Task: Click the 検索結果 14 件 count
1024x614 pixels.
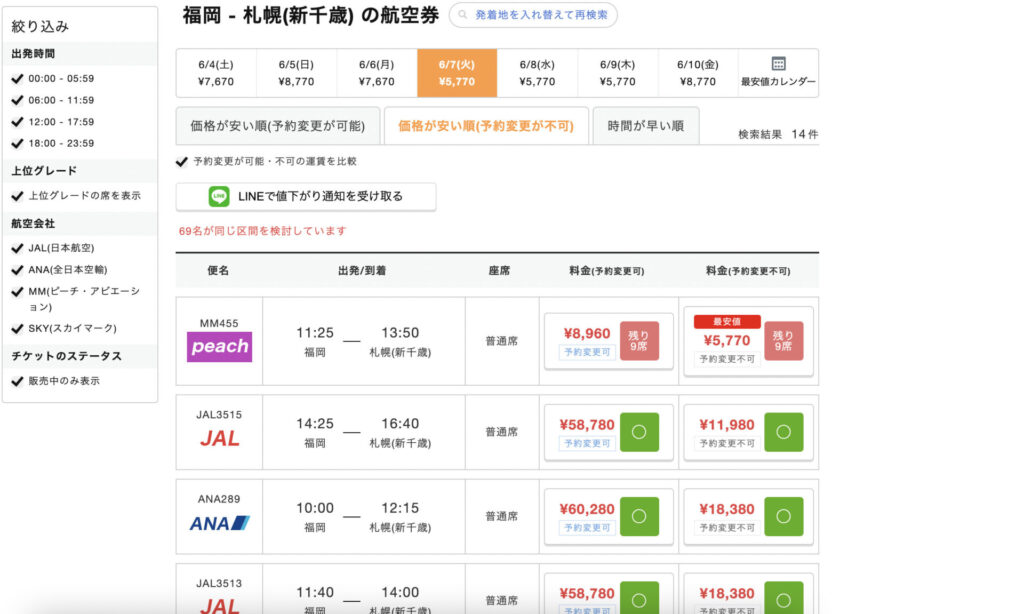Action: (778, 134)
